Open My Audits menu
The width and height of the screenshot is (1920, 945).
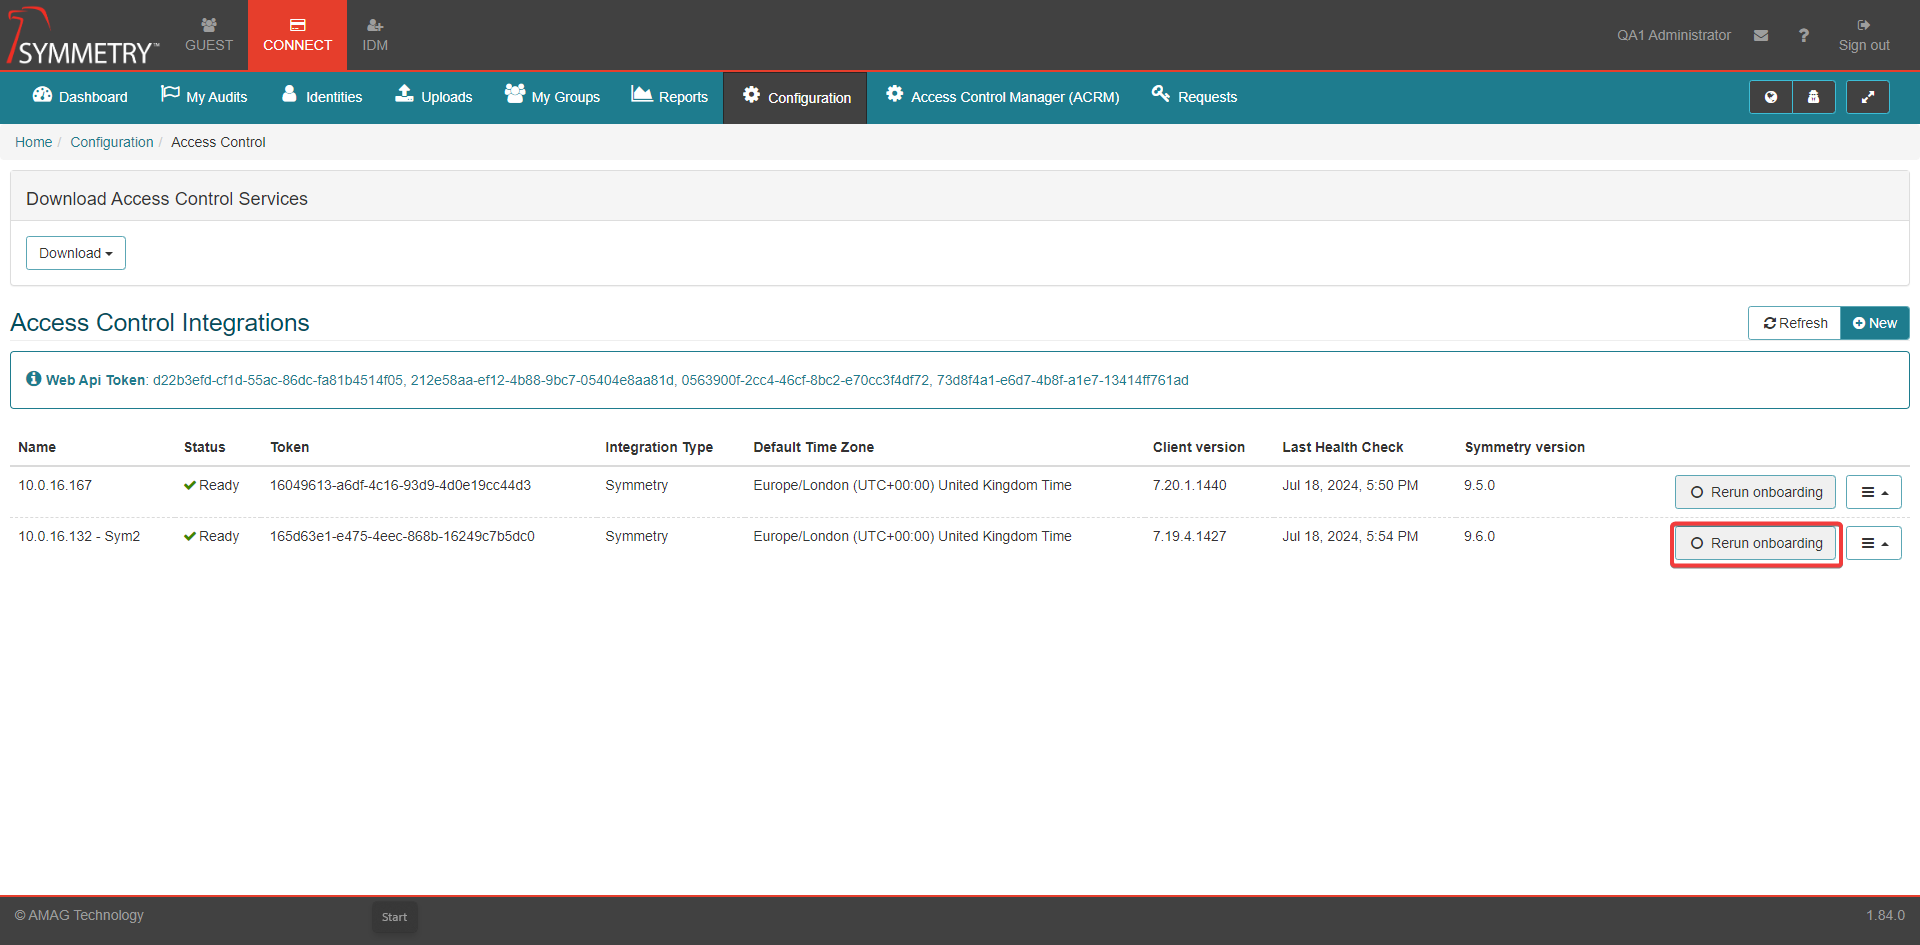coord(204,97)
